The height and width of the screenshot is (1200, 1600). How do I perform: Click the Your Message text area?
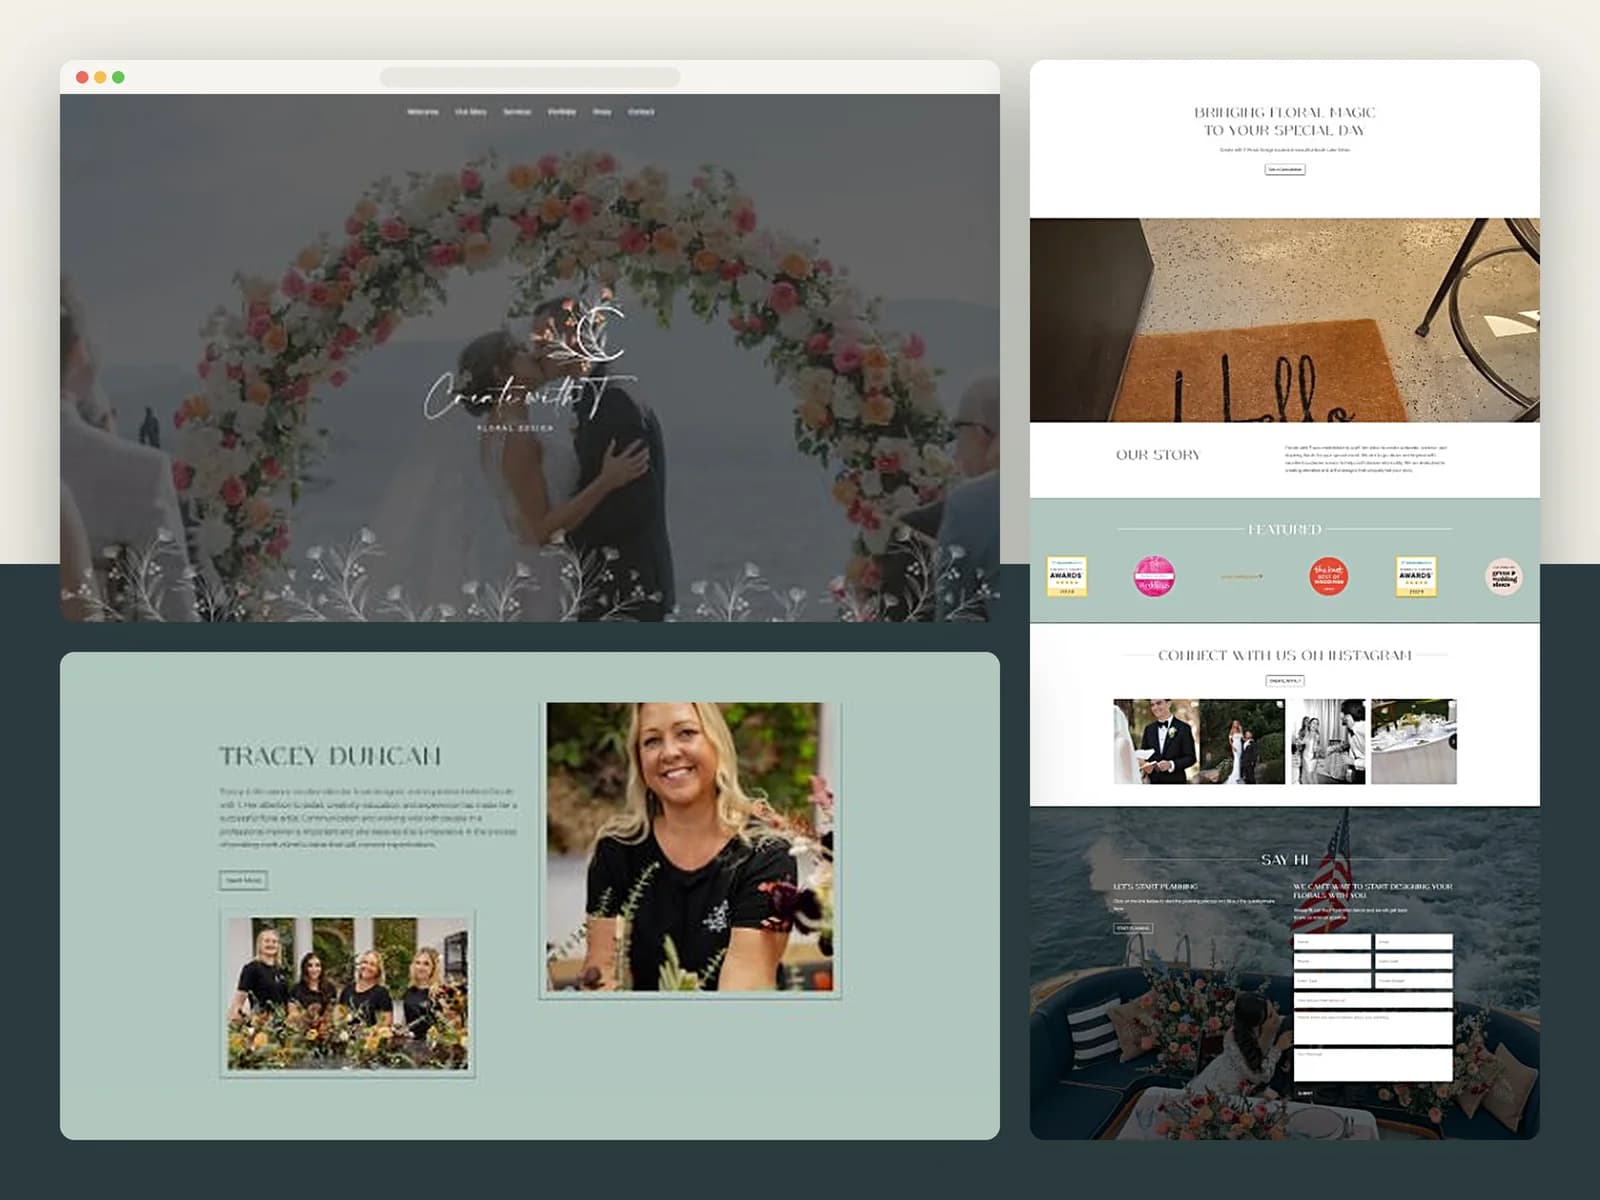1373,1064
